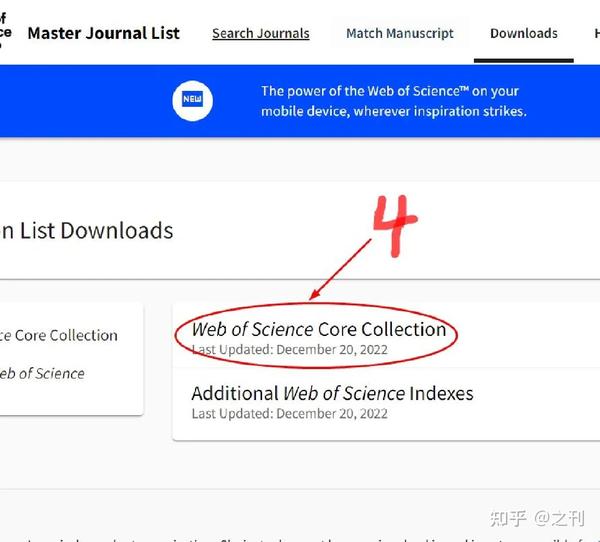
Task: Go to Search Journals
Action: coord(261,34)
